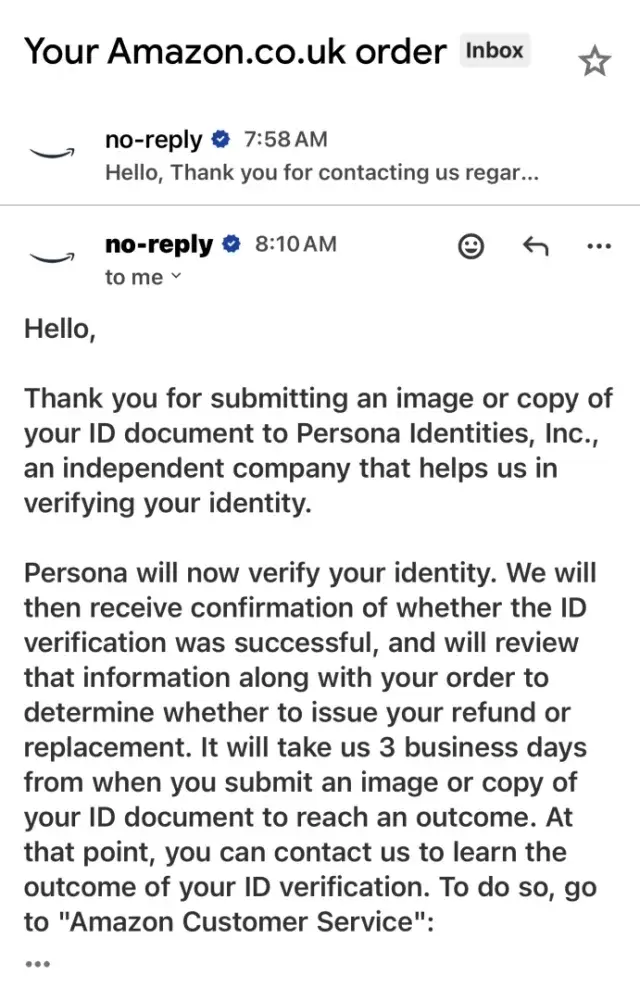
Task: Tap the verified badge on the 8:10 AM message
Action: point(233,244)
